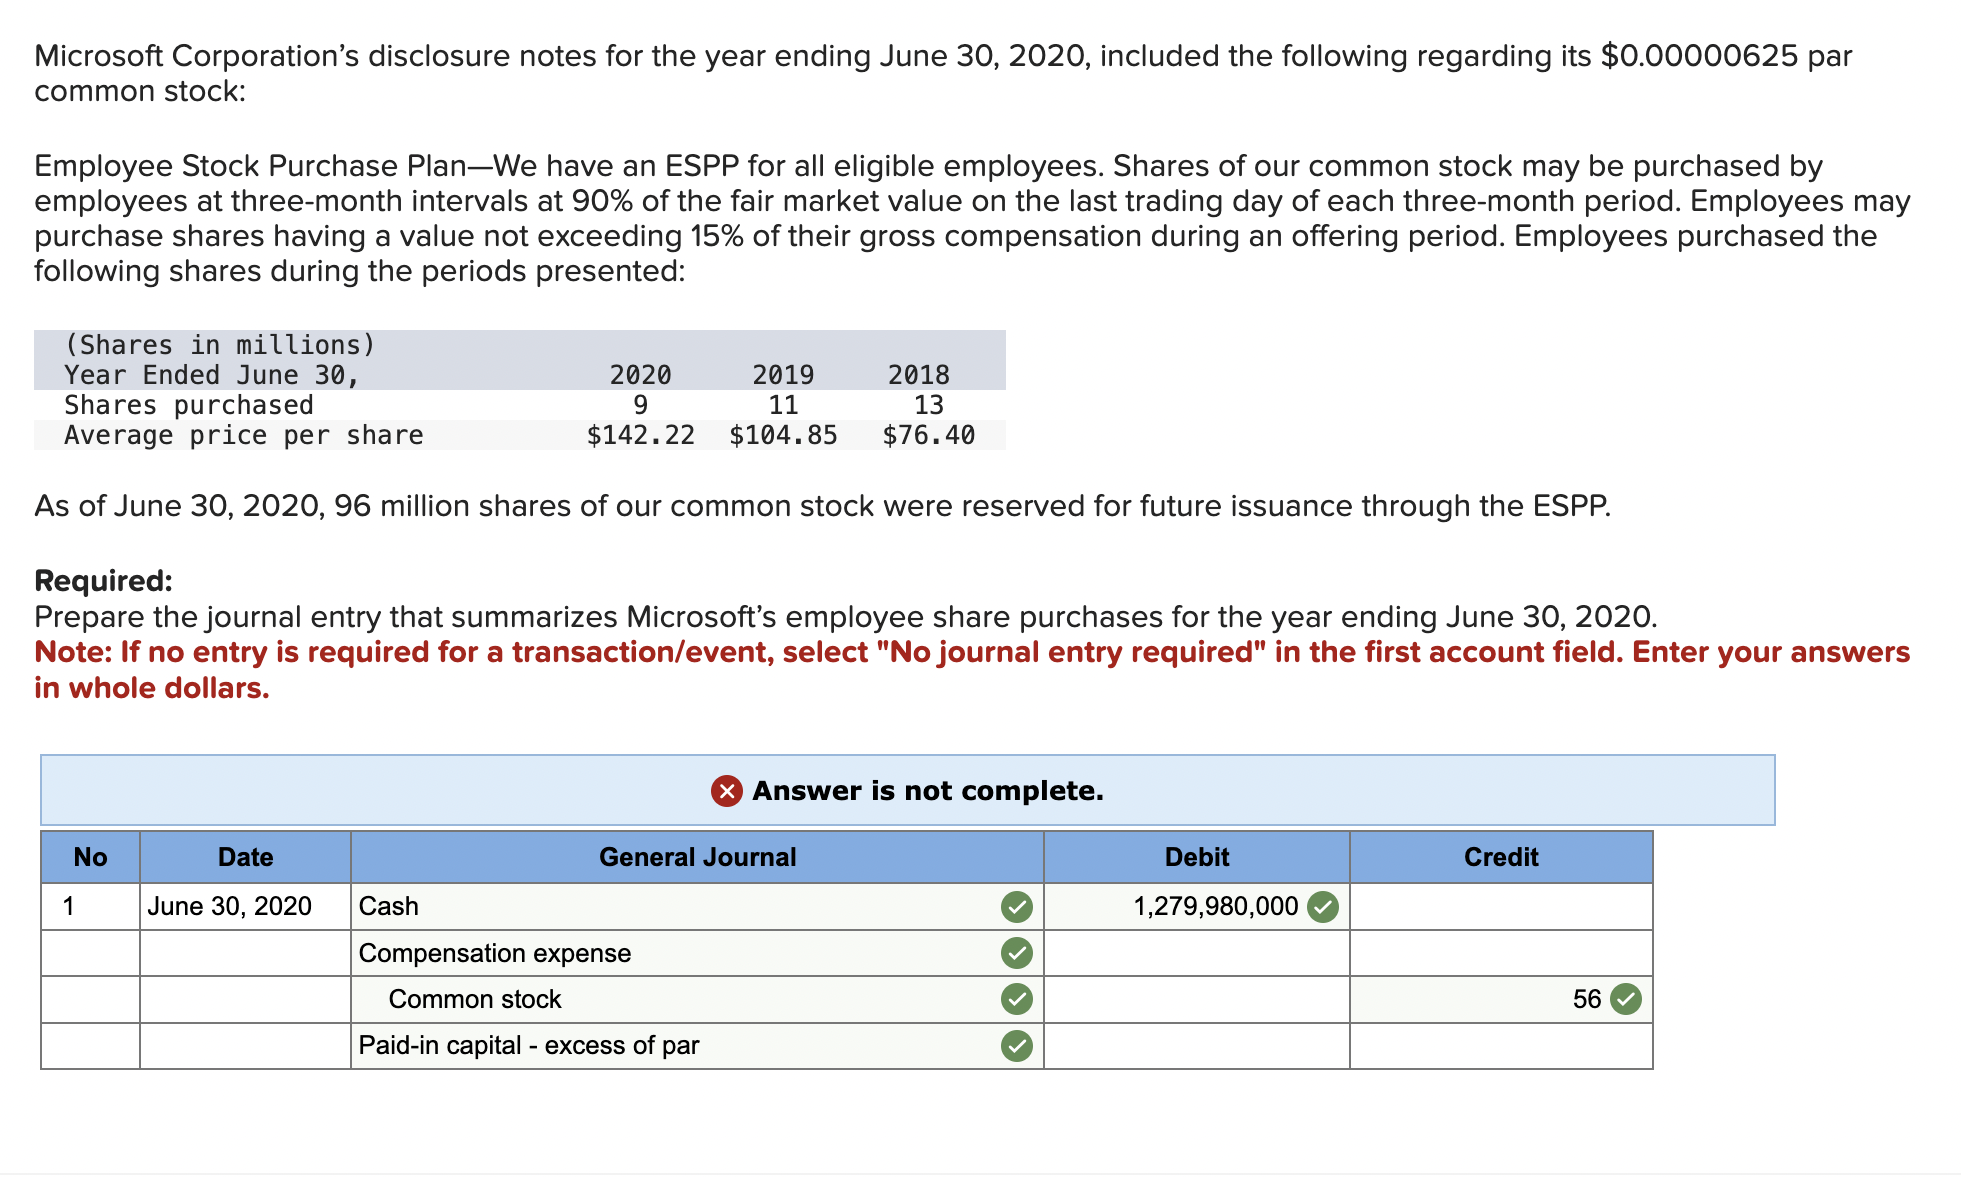Click the empty credit cell for Cash row

pyautogui.click(x=1500, y=907)
